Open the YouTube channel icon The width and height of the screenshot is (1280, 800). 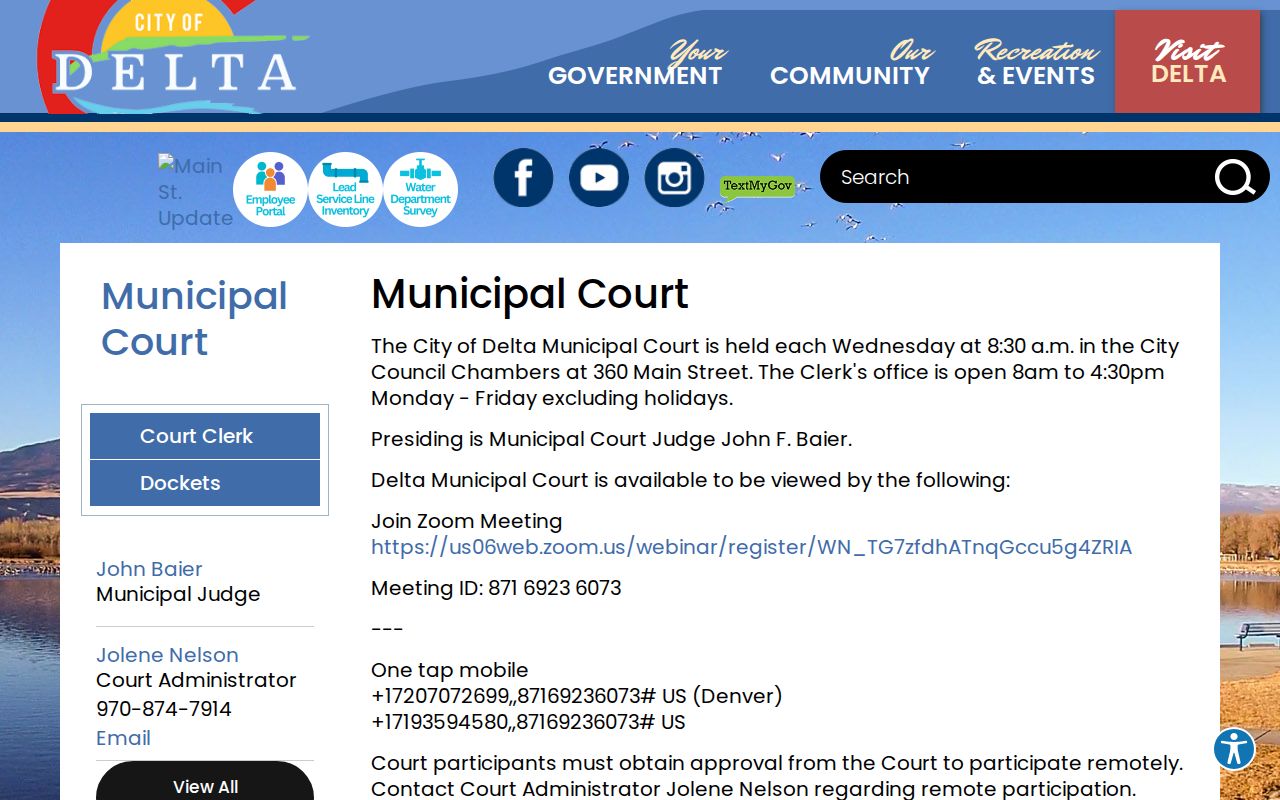(x=599, y=178)
